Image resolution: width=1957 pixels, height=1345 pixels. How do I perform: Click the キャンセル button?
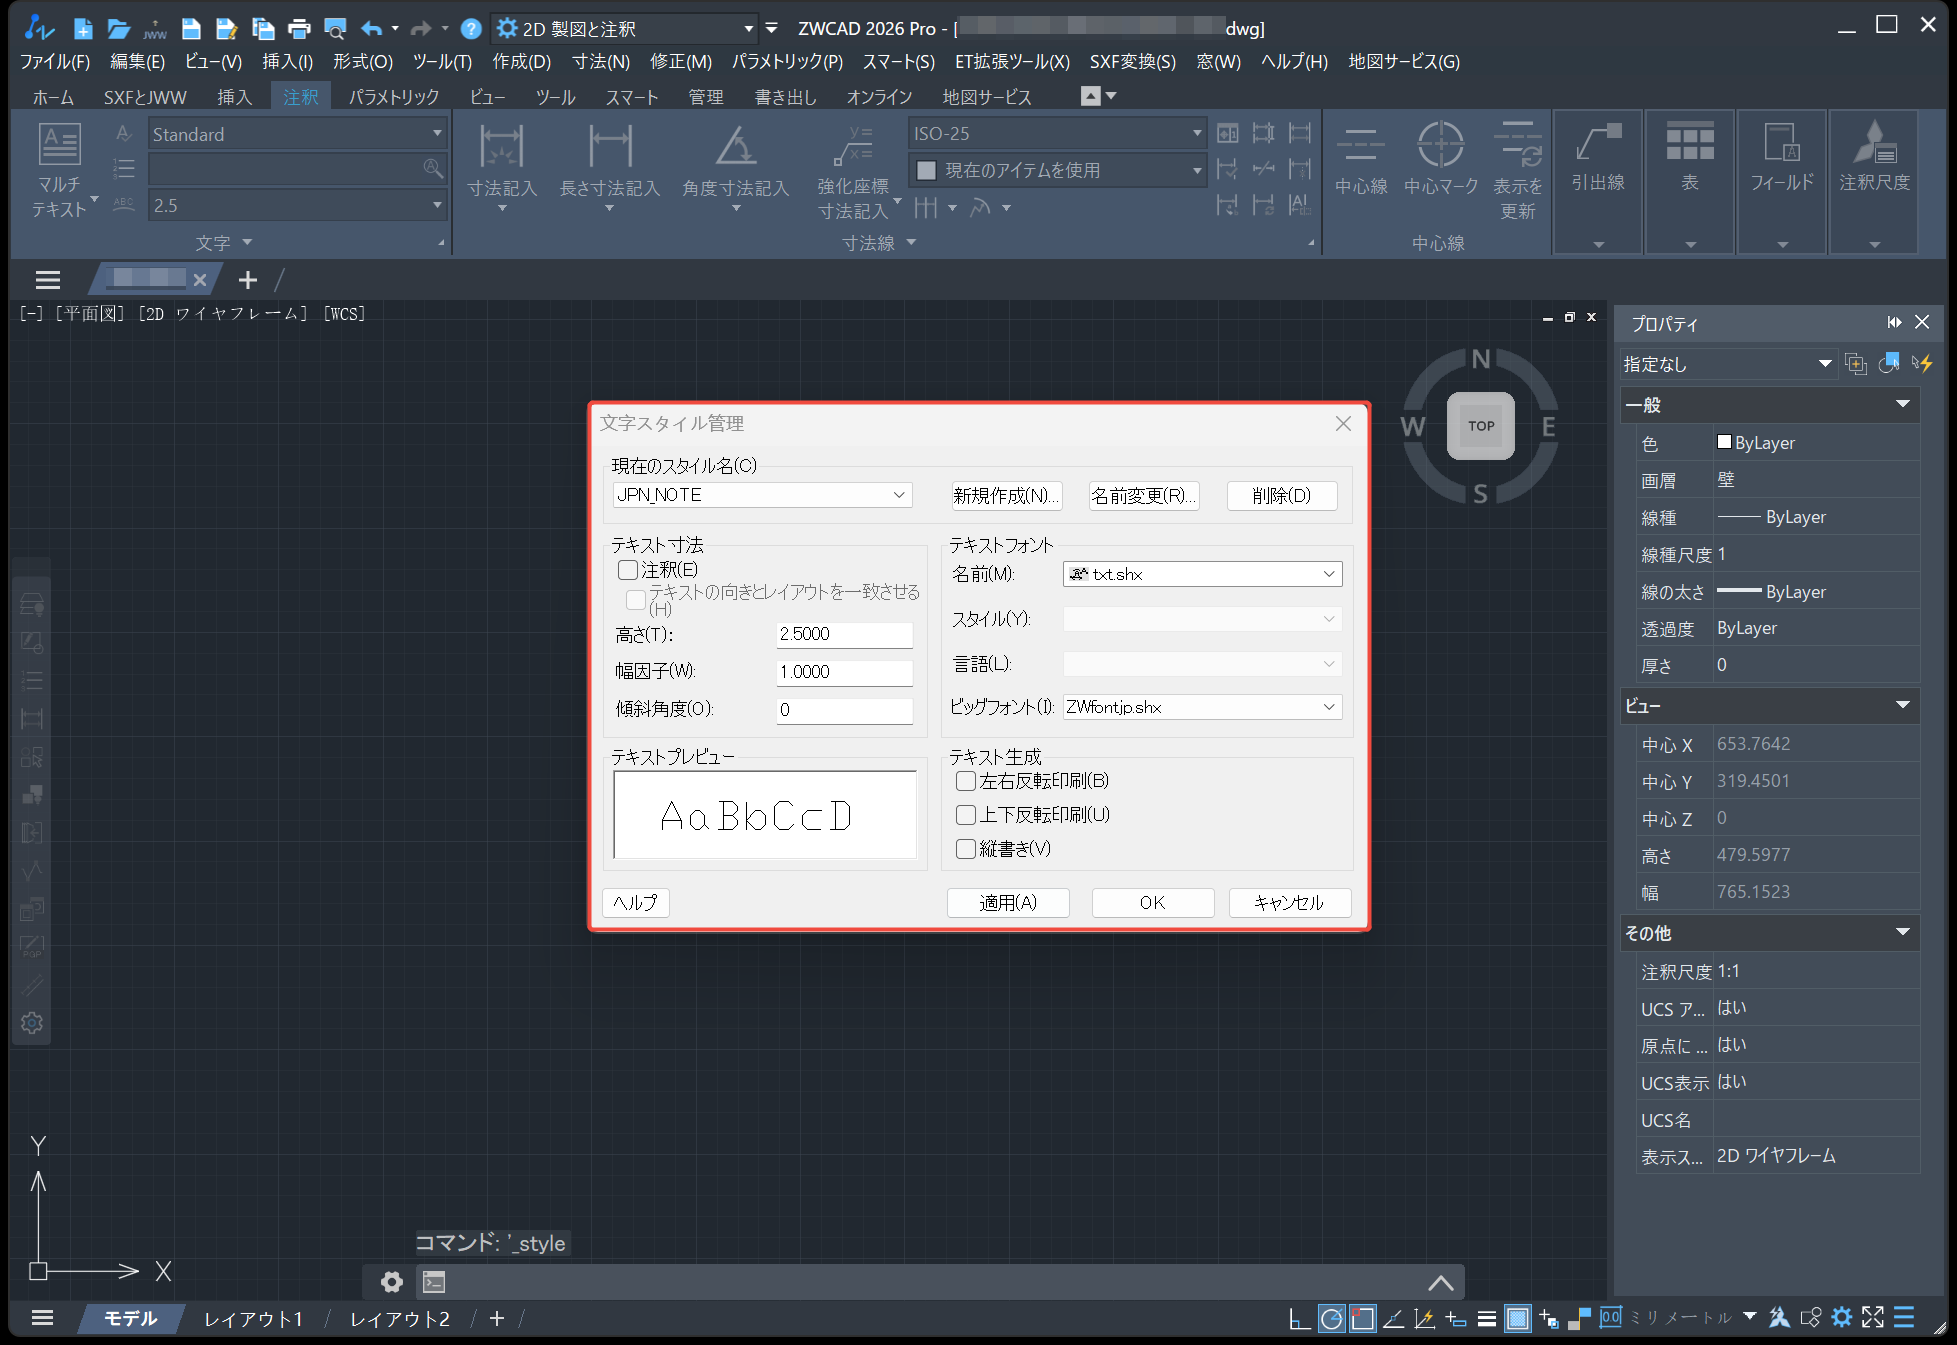1290,903
